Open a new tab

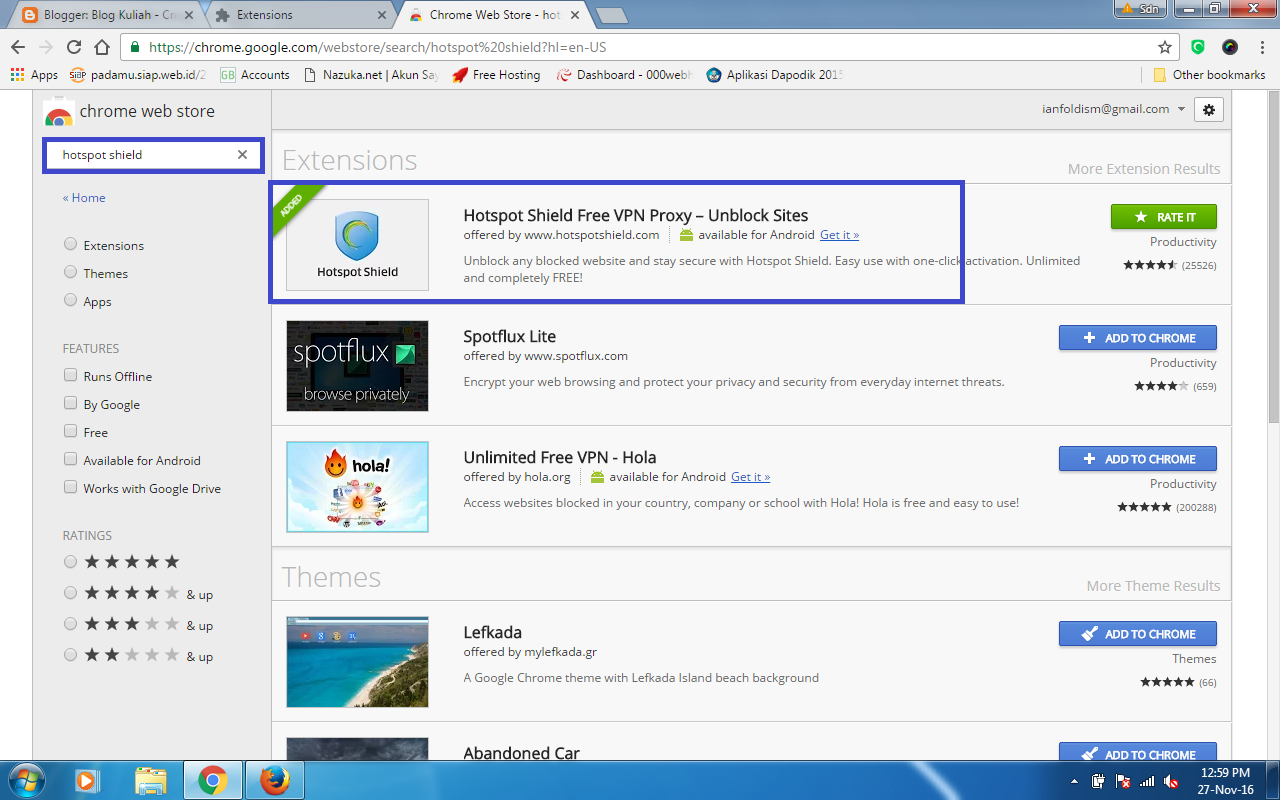[x=611, y=15]
